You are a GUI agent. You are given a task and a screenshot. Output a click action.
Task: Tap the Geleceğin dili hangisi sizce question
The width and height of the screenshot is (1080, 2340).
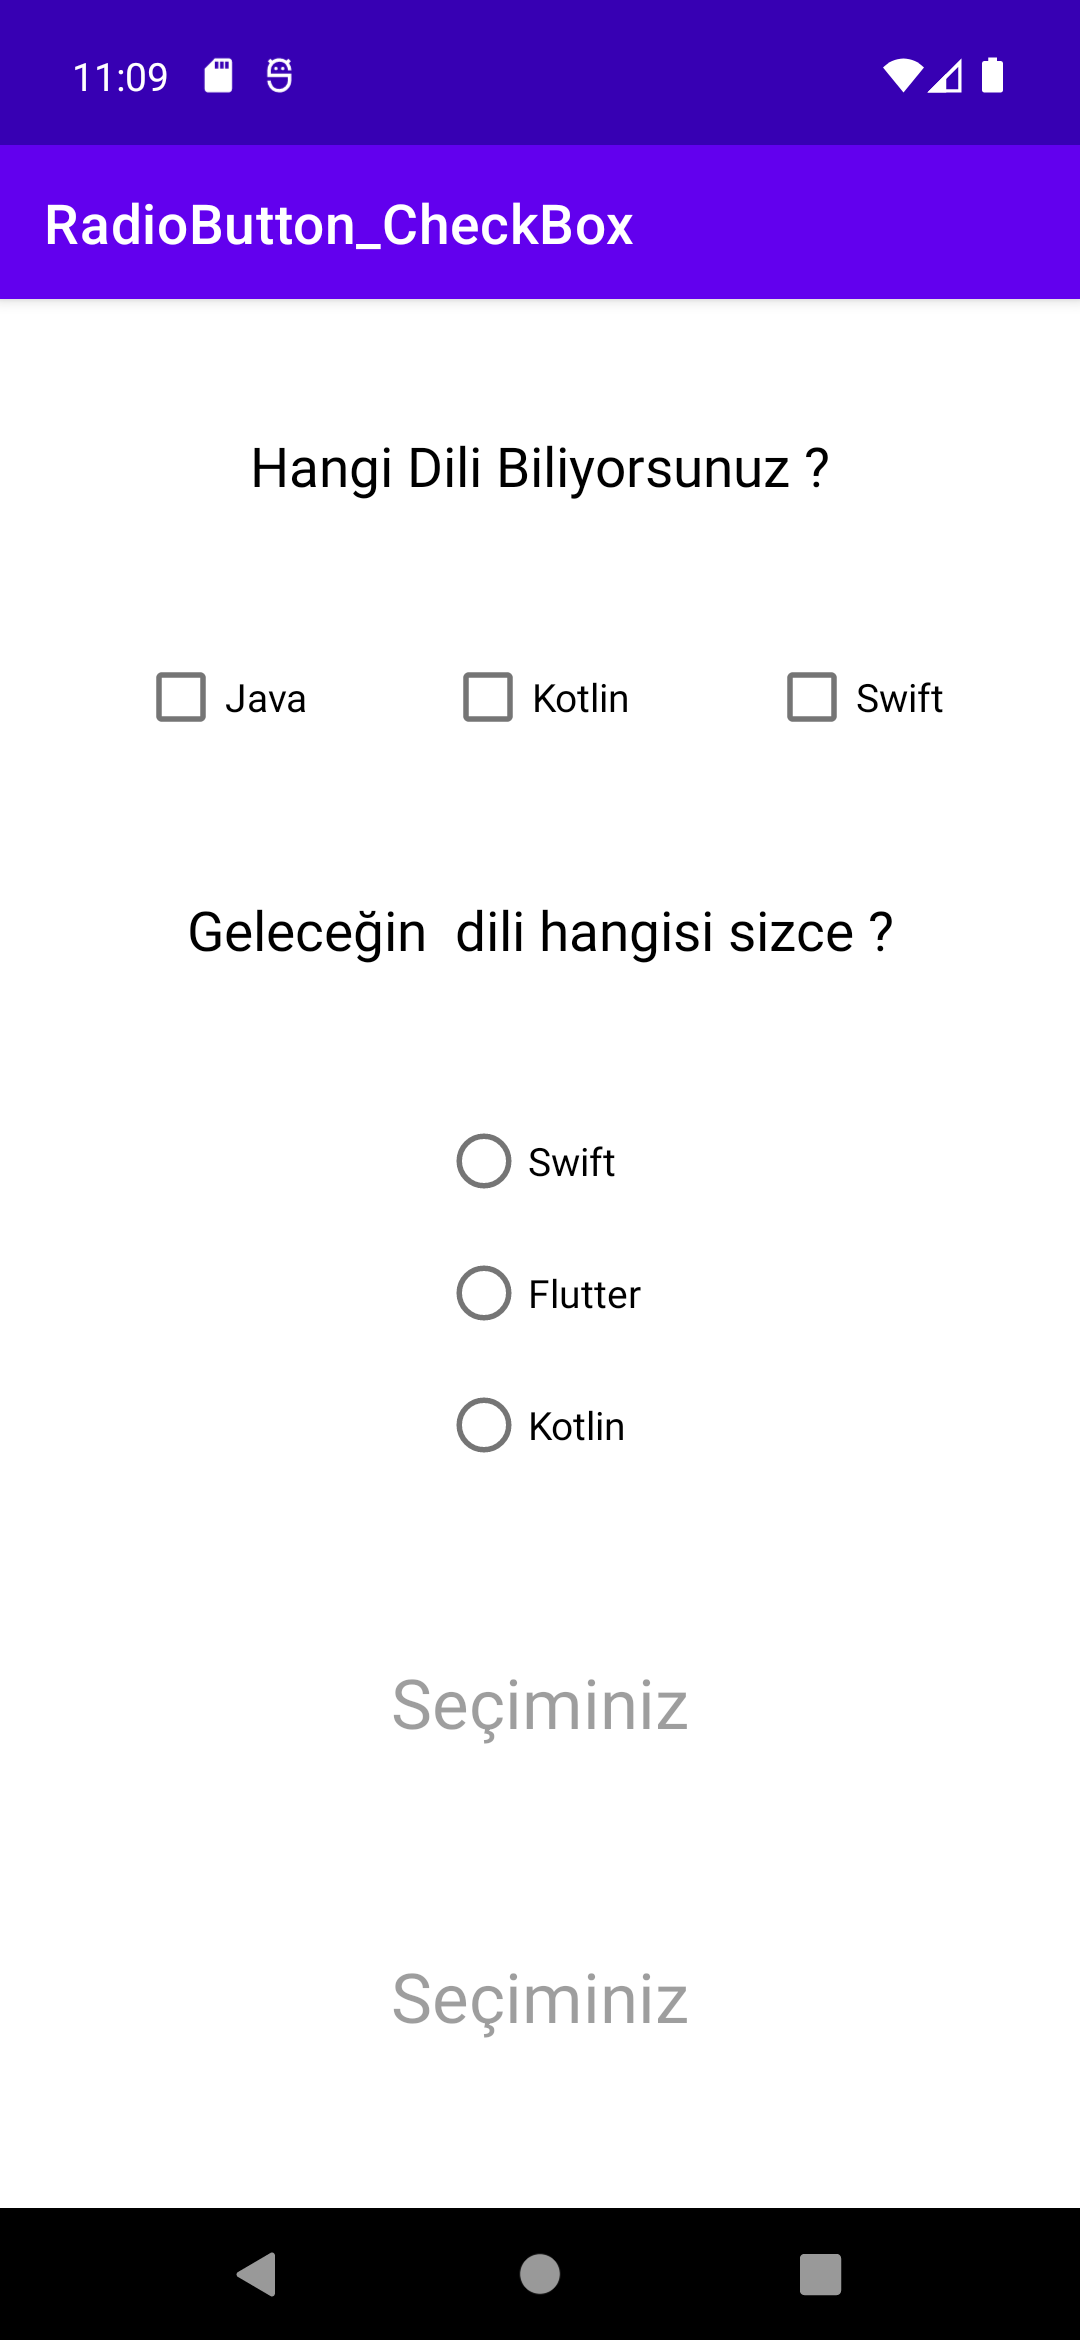[x=540, y=931]
